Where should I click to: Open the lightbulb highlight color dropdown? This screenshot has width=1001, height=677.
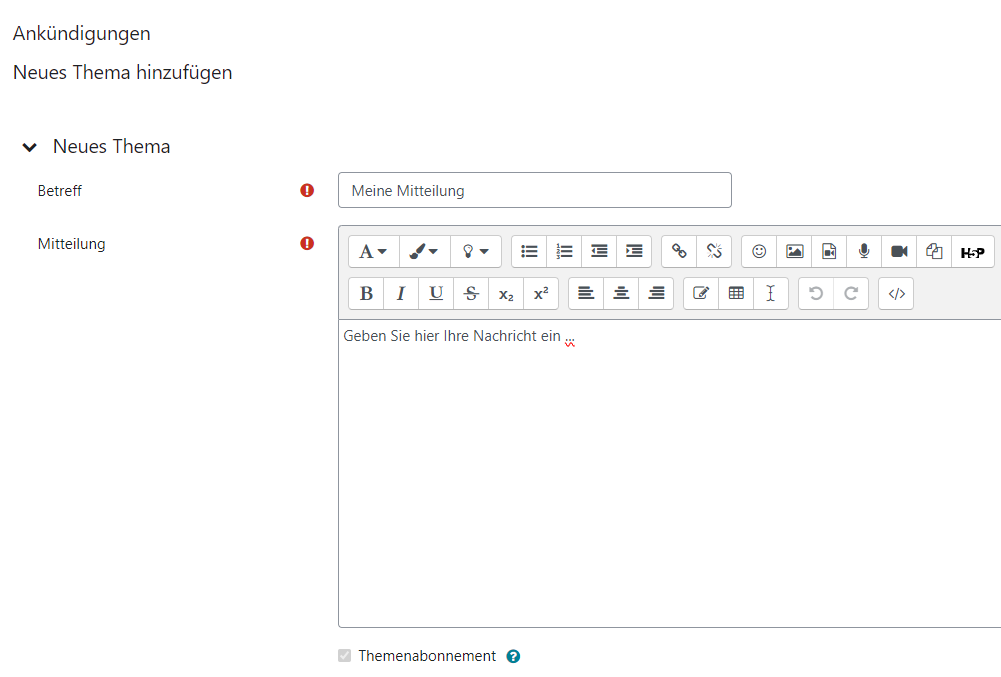click(475, 252)
